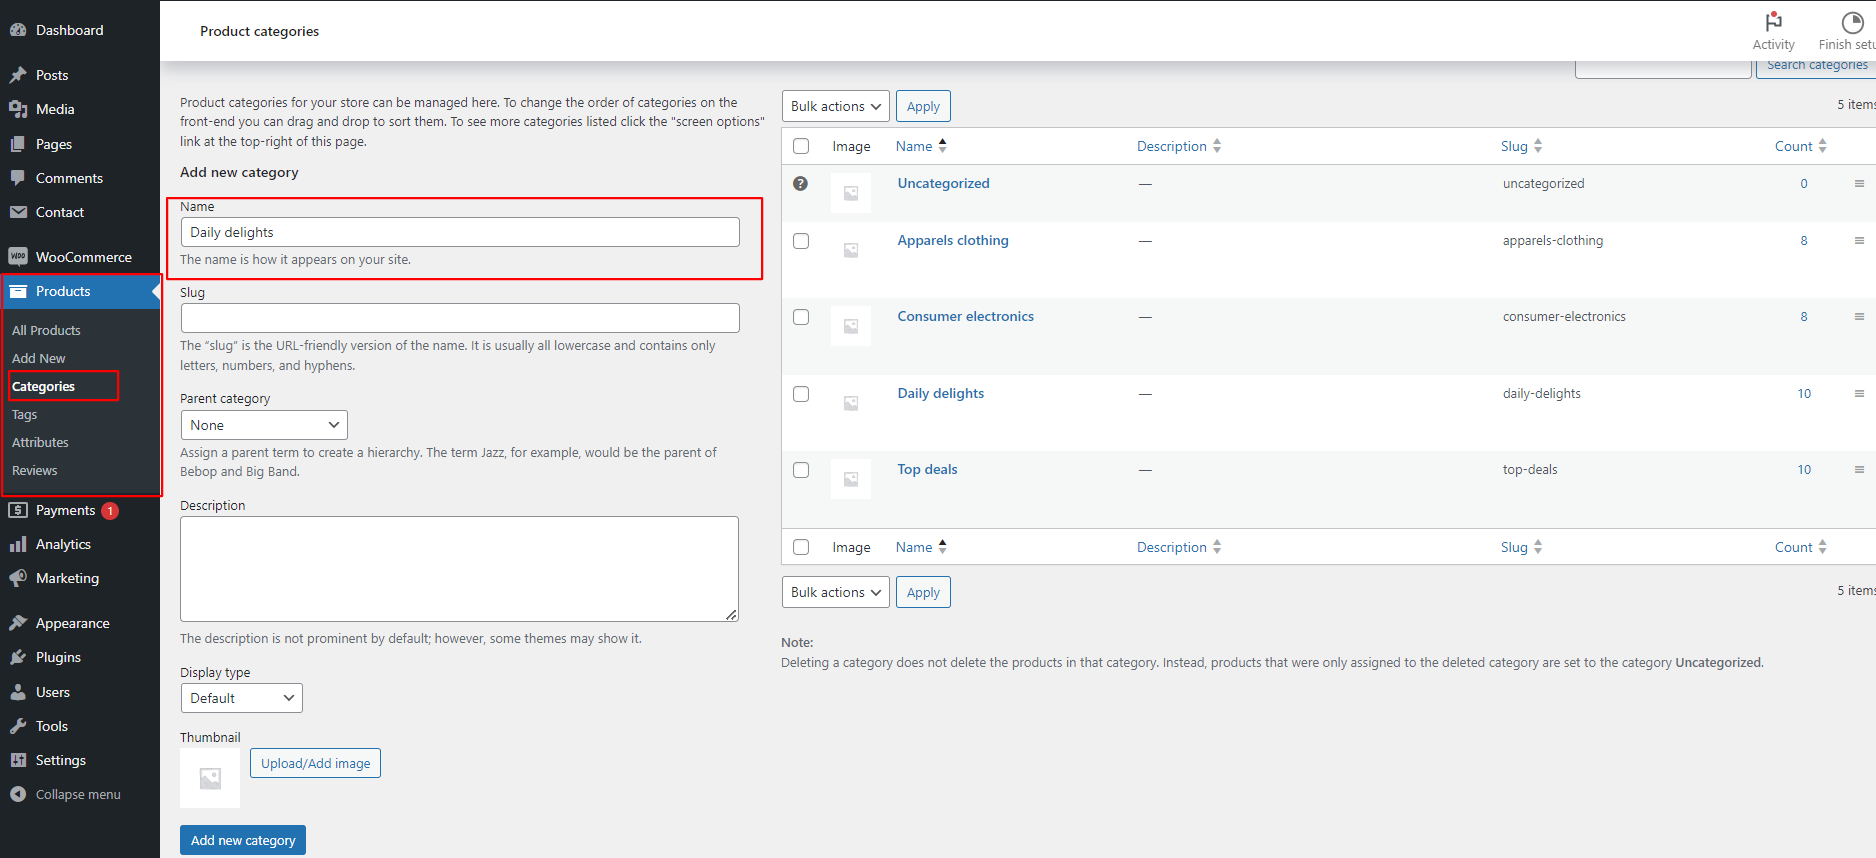Expand the Parent category dropdown

264,425
